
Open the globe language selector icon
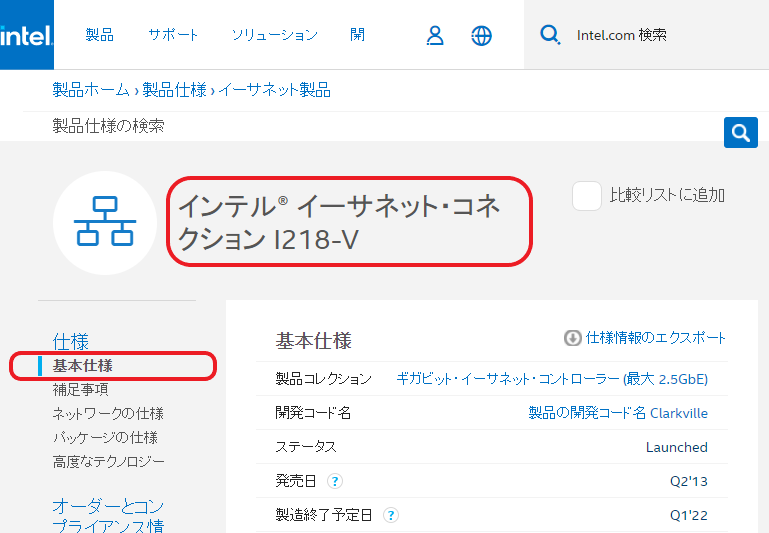click(482, 35)
